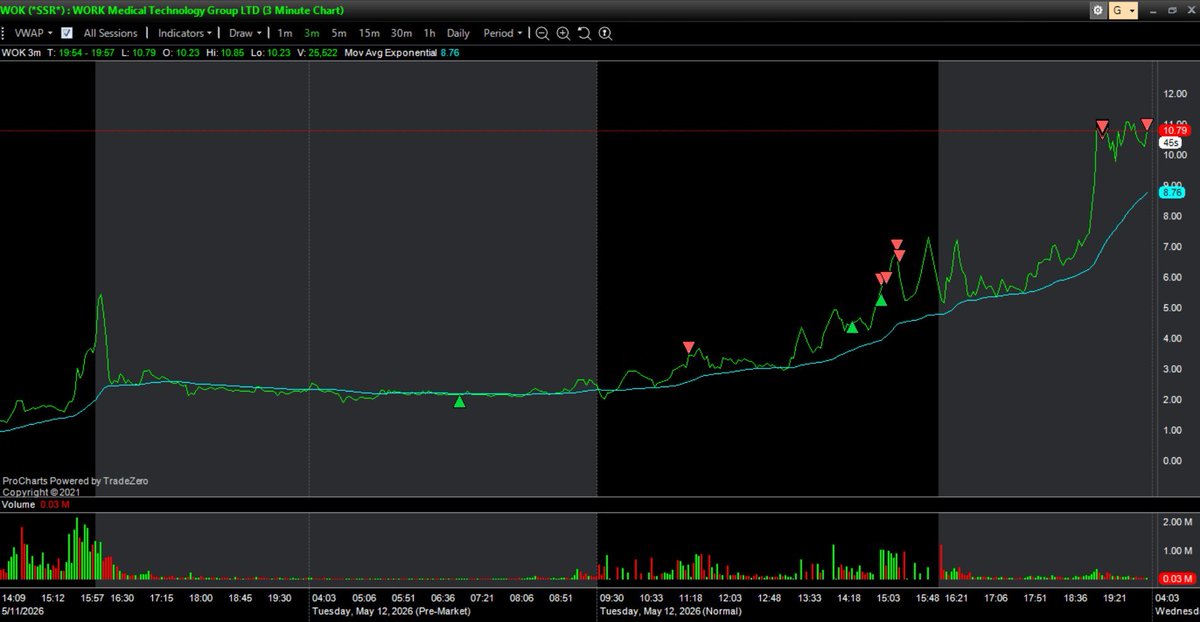The height and width of the screenshot is (622, 1200).
Task: Click the topmost red sell marker above 7.00
Action: [897, 244]
